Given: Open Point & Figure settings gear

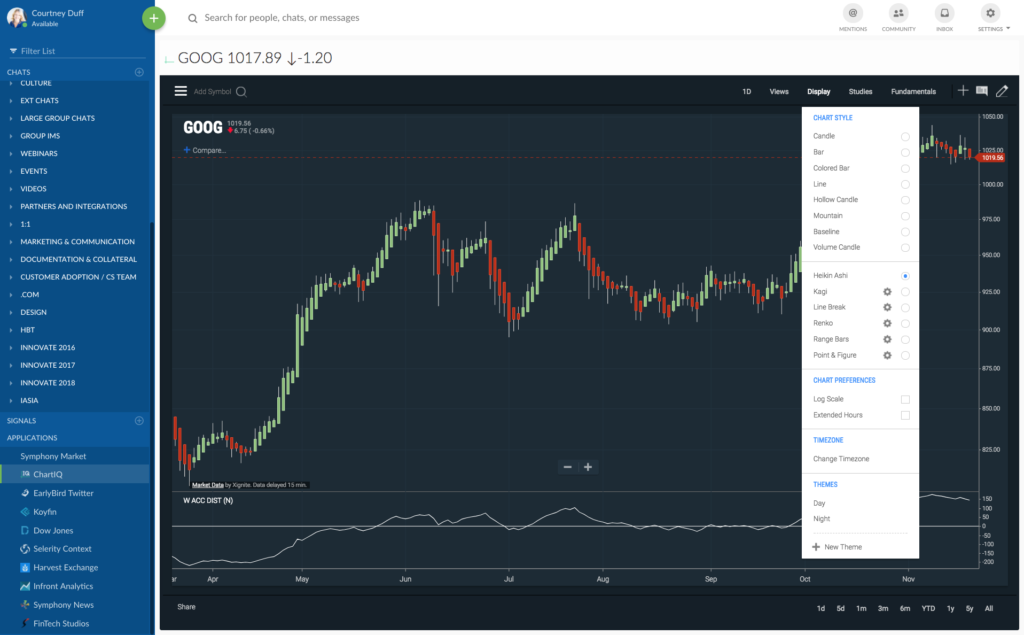Looking at the screenshot, I should pyautogui.click(x=887, y=355).
